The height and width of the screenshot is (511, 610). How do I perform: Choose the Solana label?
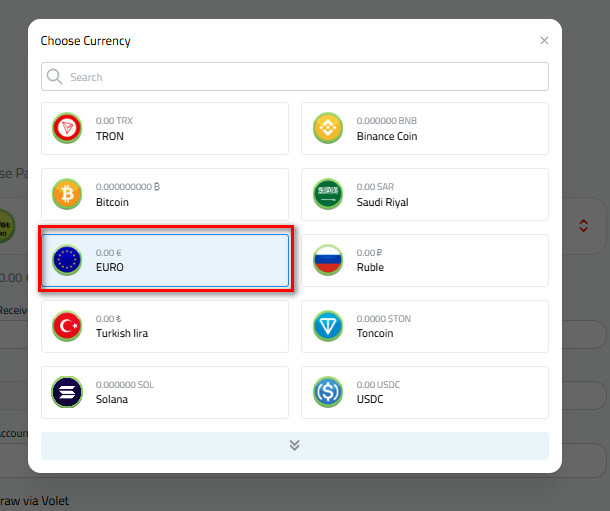[112, 399]
